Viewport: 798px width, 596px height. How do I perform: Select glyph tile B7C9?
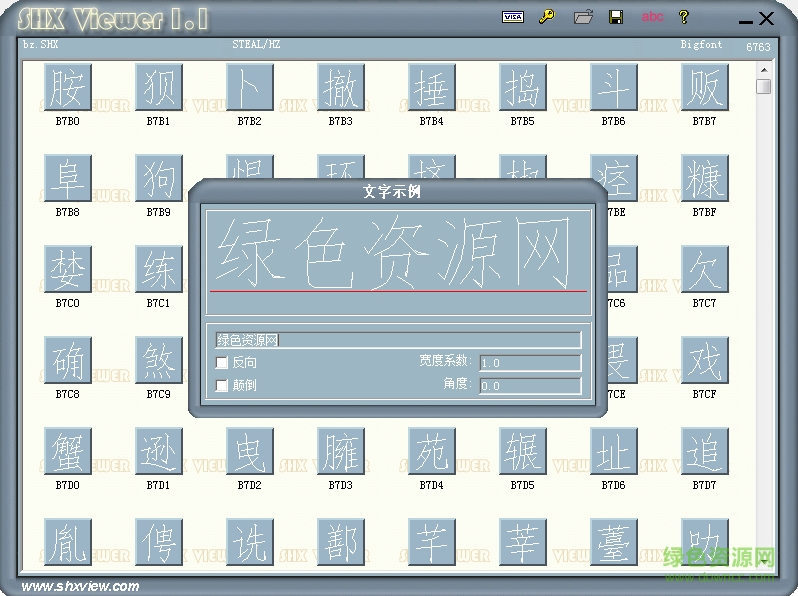coord(159,360)
